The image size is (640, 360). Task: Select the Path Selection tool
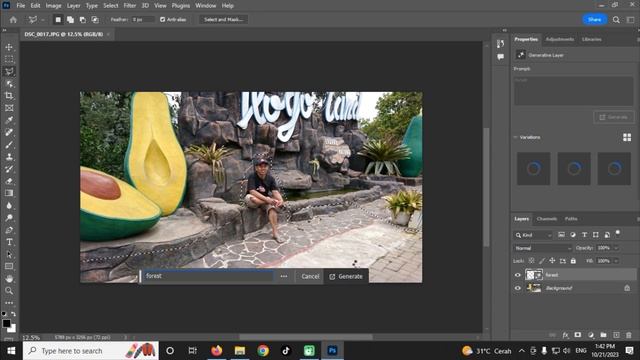click(x=9, y=254)
